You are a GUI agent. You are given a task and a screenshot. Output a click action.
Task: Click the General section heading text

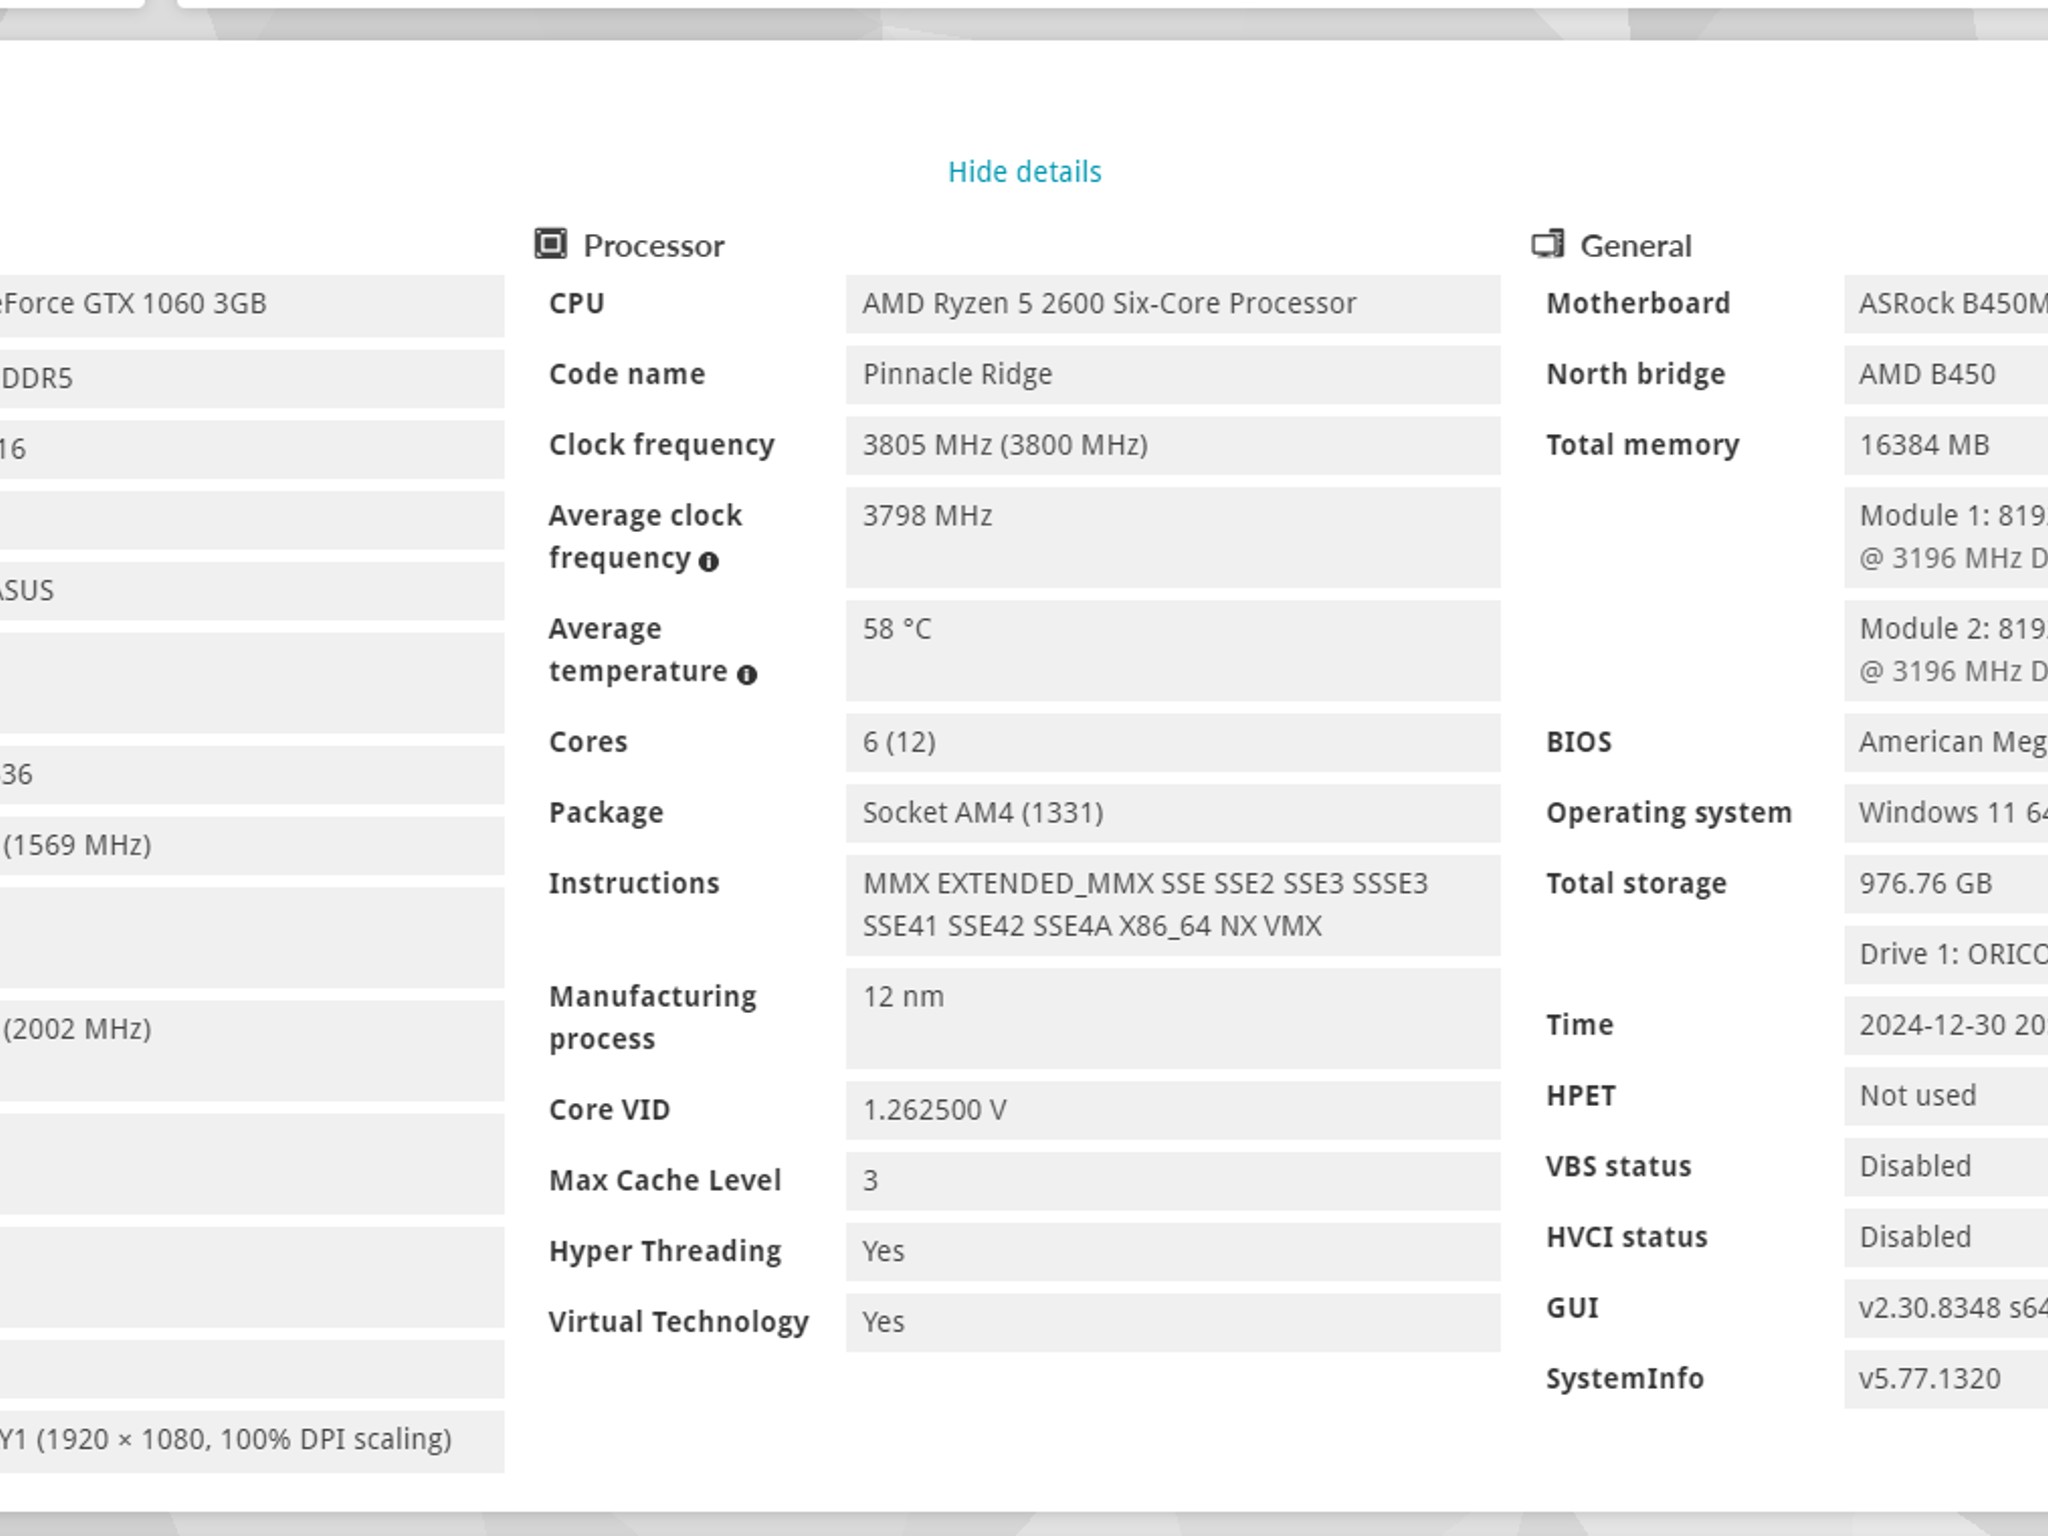(1635, 246)
